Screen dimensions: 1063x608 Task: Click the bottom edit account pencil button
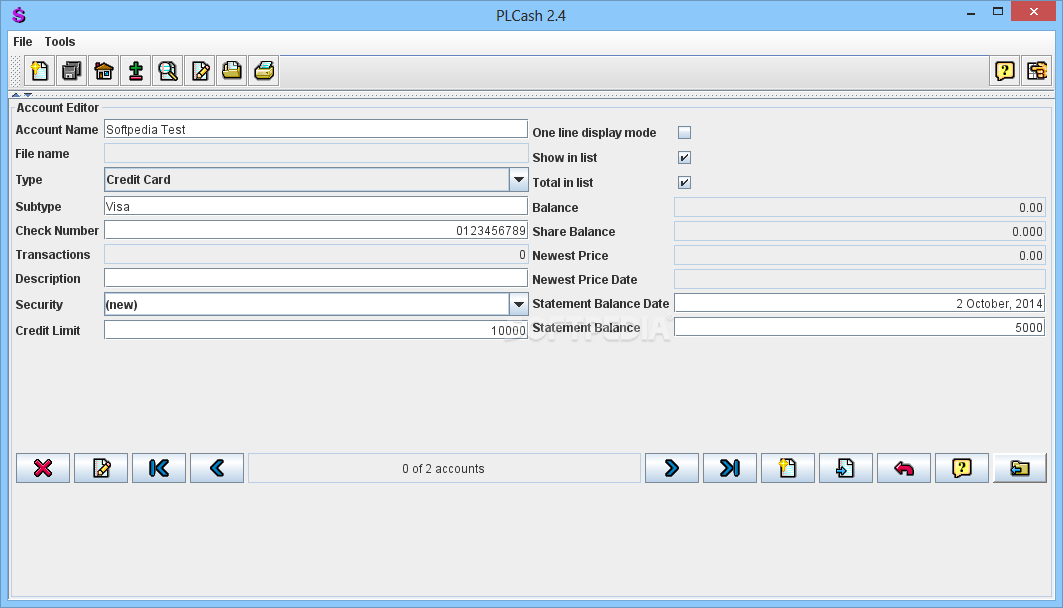[101, 468]
